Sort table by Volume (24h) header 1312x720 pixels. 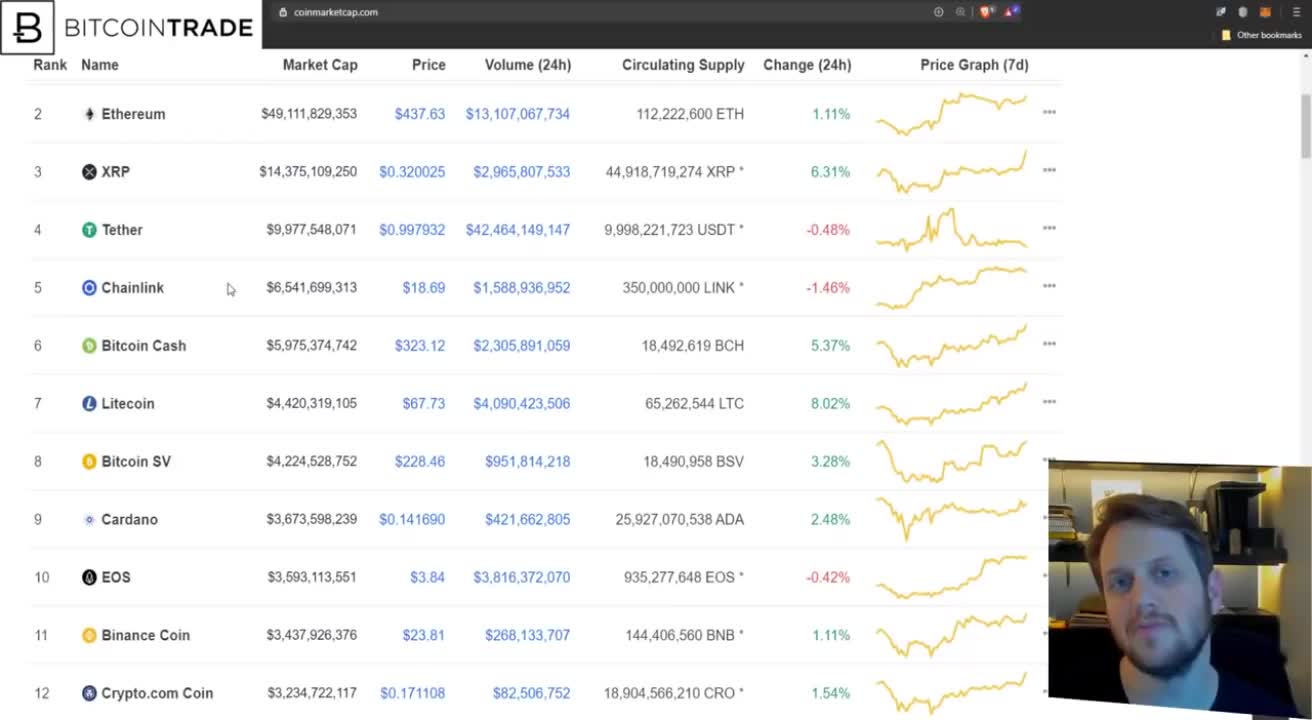[528, 65]
